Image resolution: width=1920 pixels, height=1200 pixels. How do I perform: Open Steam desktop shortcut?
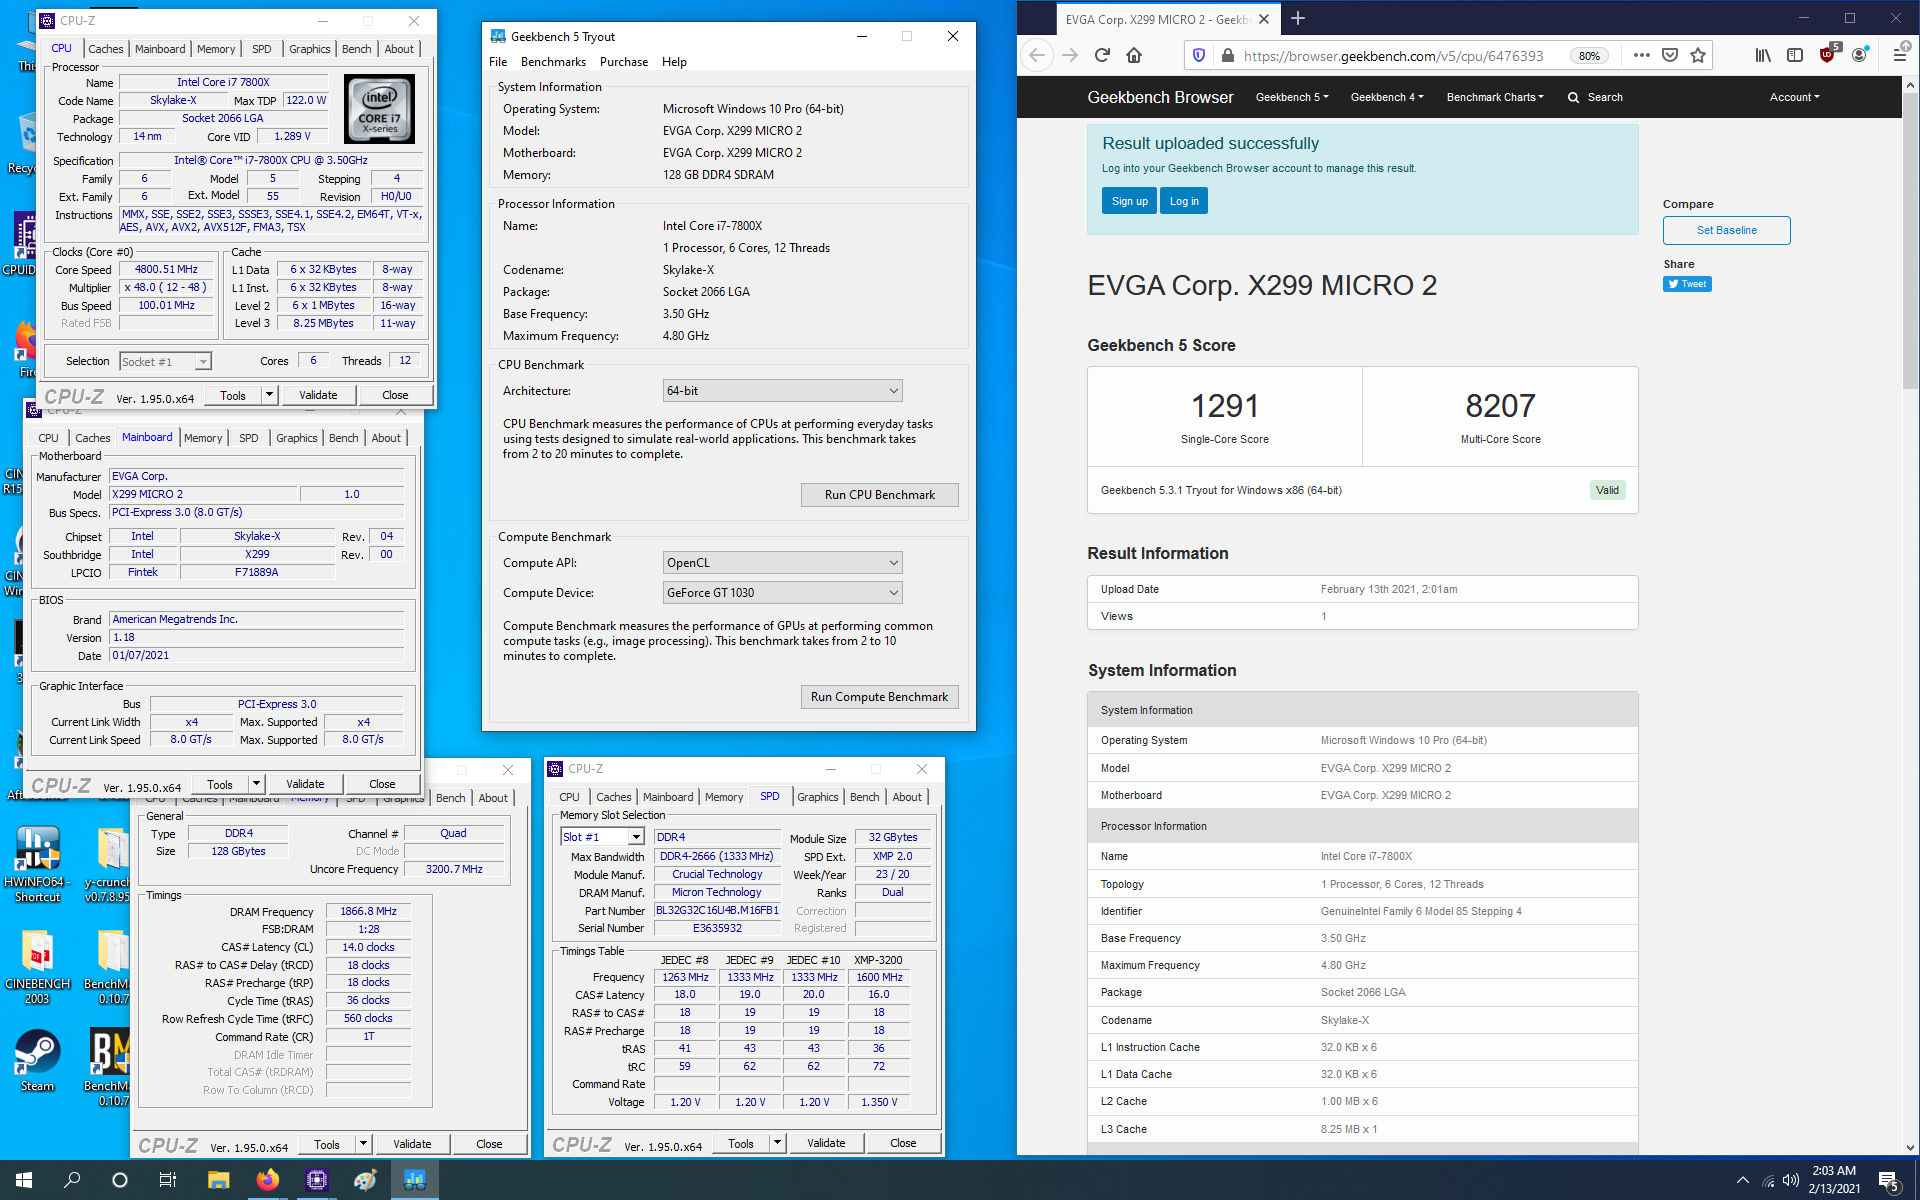(37, 1061)
